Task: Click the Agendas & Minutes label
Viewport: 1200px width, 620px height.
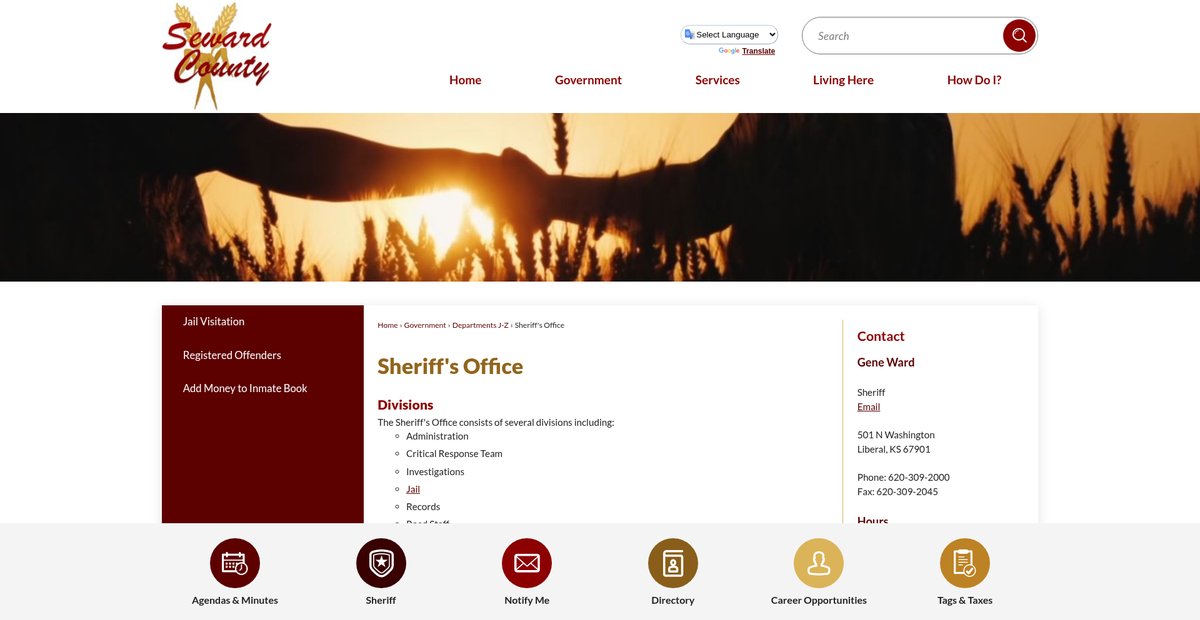Action: (235, 600)
